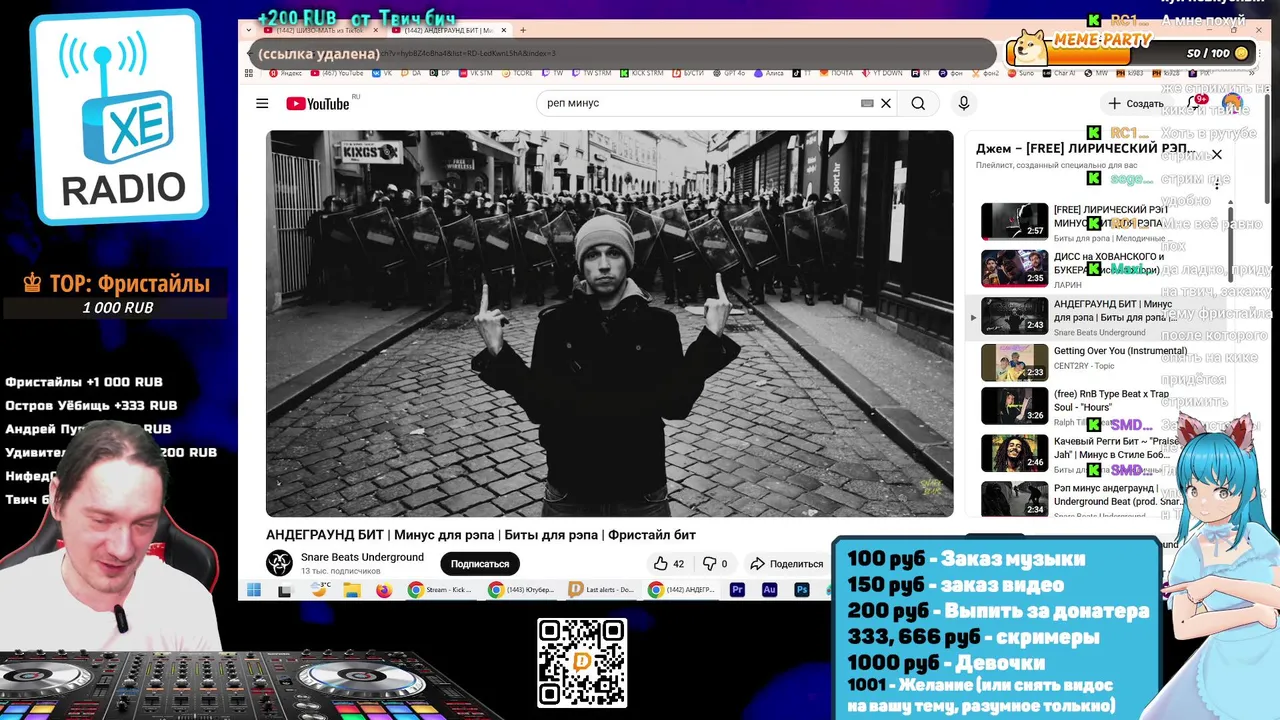Viewport: 1280px width, 720px height.
Task: Open the ПОЧТА bookmark
Action: click(836, 73)
